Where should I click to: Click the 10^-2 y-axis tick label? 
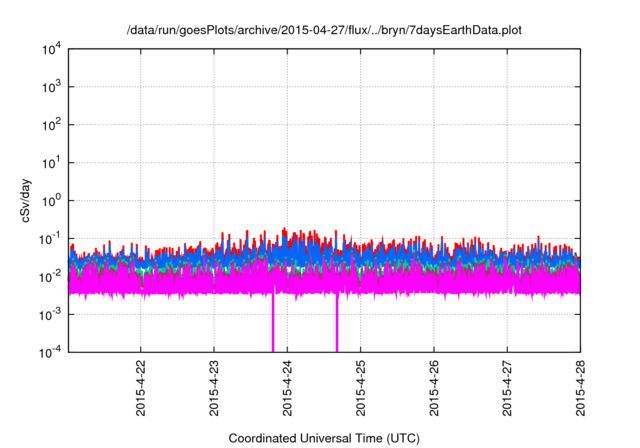point(50,277)
